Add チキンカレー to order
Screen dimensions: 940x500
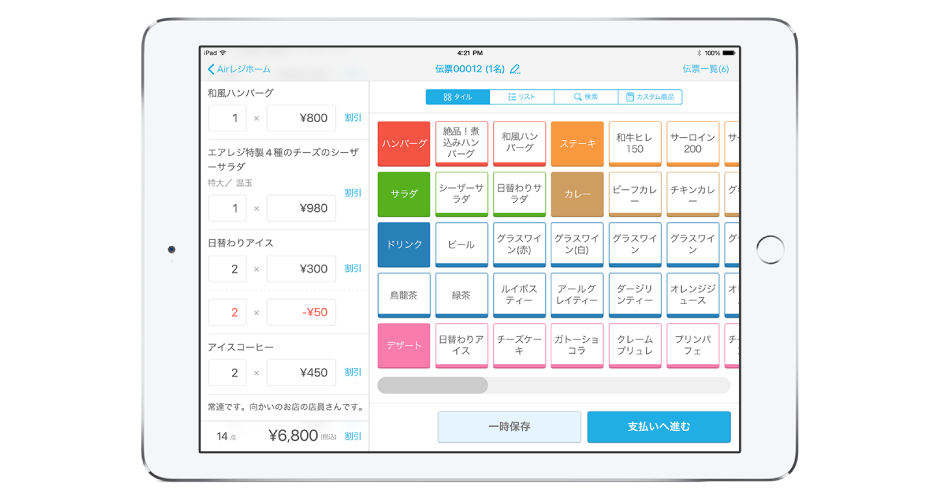click(x=692, y=194)
